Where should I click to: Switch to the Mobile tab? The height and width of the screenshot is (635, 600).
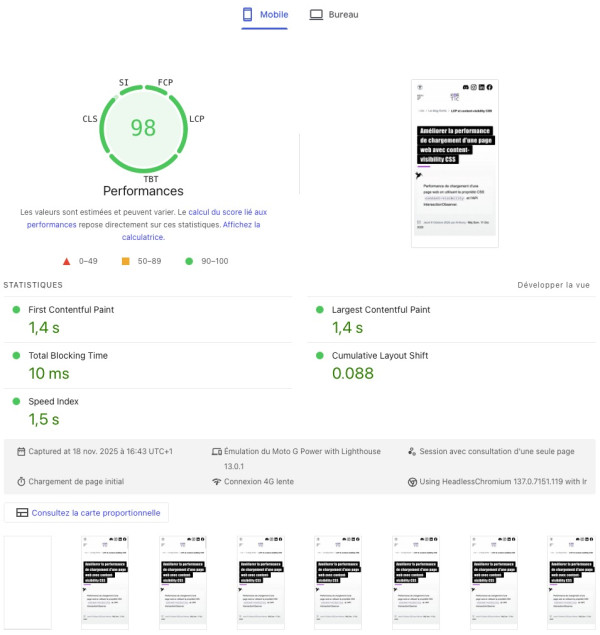coord(265,15)
